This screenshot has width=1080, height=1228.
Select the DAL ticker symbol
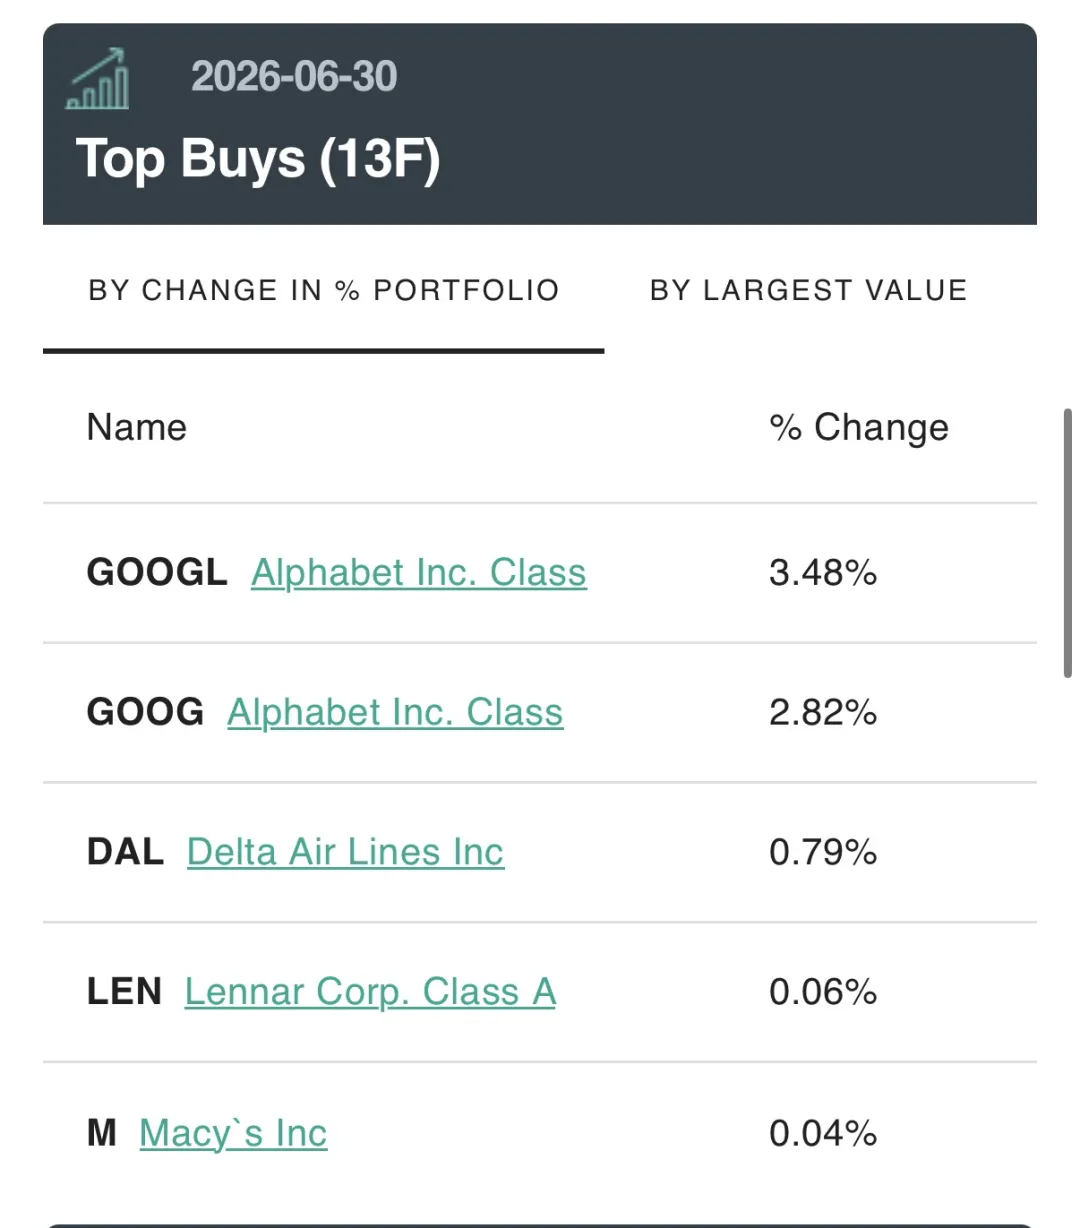pyautogui.click(x=126, y=852)
